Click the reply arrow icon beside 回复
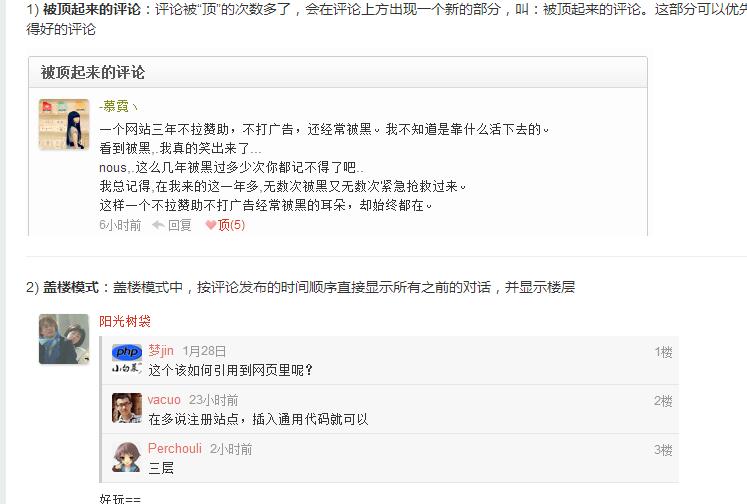Image resolution: width=747 pixels, height=504 pixels. (x=158, y=225)
